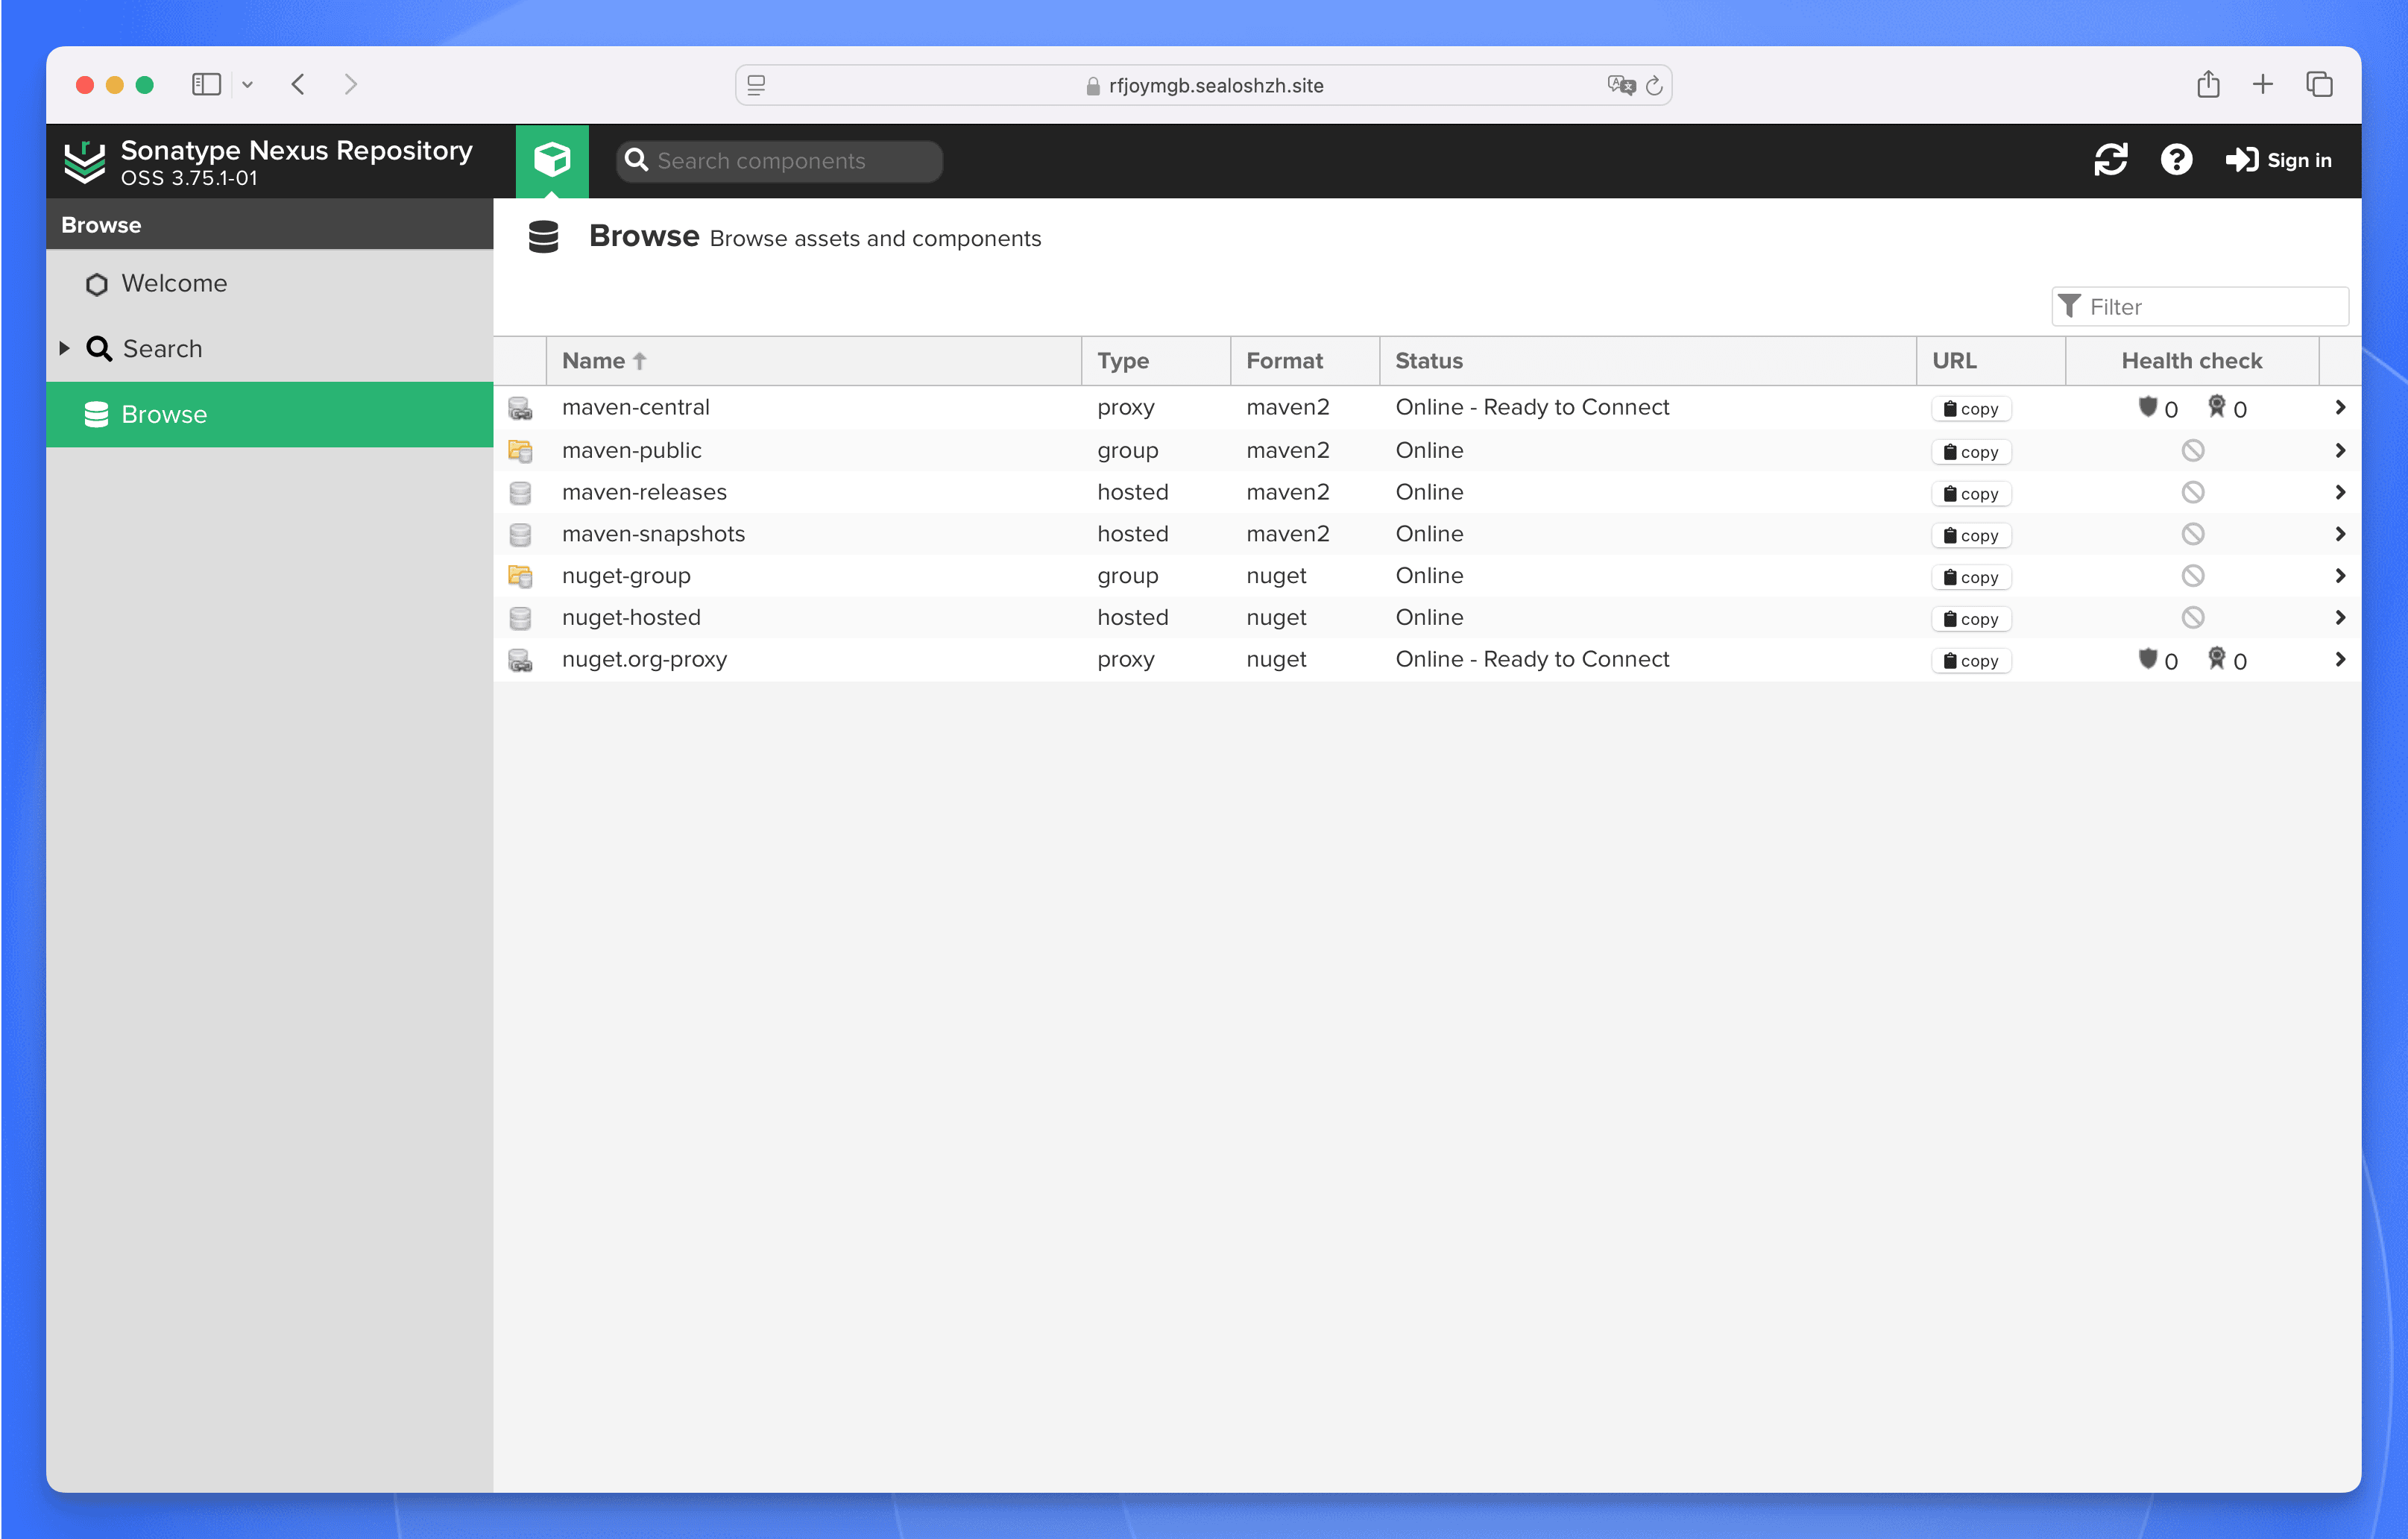Open Safari's share icon
This screenshot has width=2408, height=1539.
pos(2208,84)
